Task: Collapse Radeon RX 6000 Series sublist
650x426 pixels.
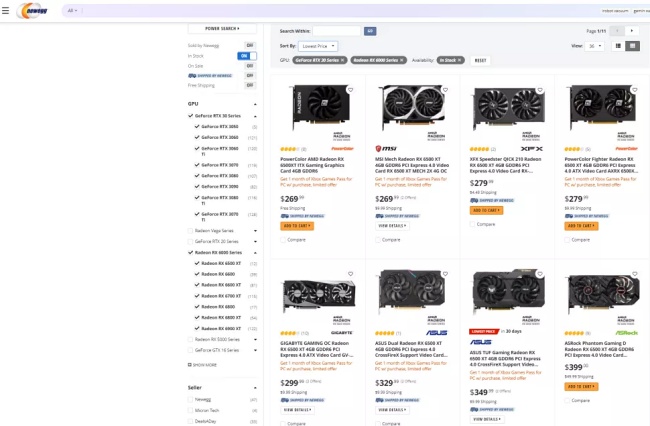Action: point(255,253)
